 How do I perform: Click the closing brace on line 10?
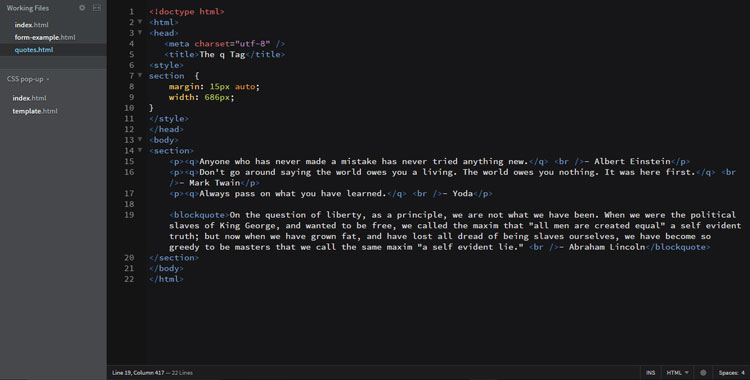coord(151,108)
